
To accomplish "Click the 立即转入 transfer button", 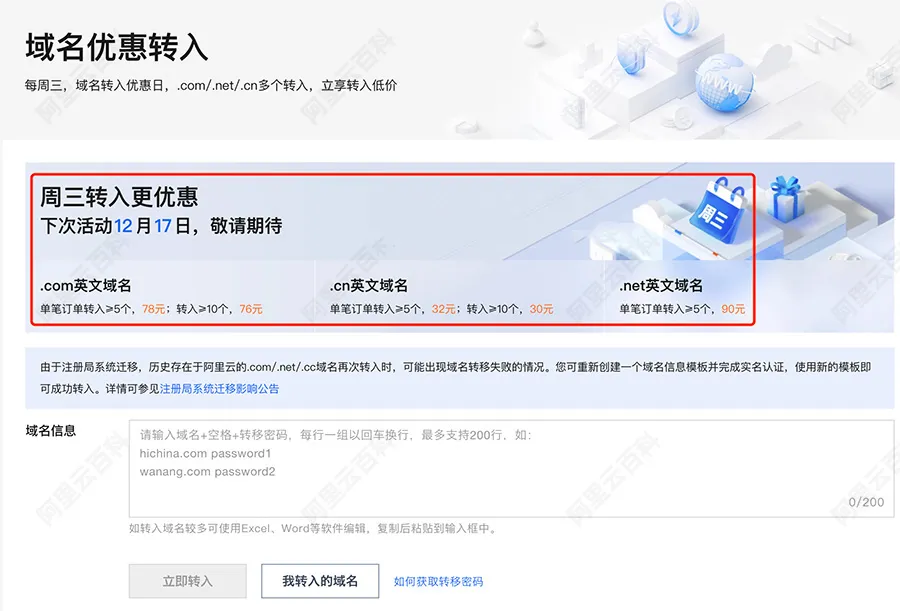I will pyautogui.click(x=187, y=581).
